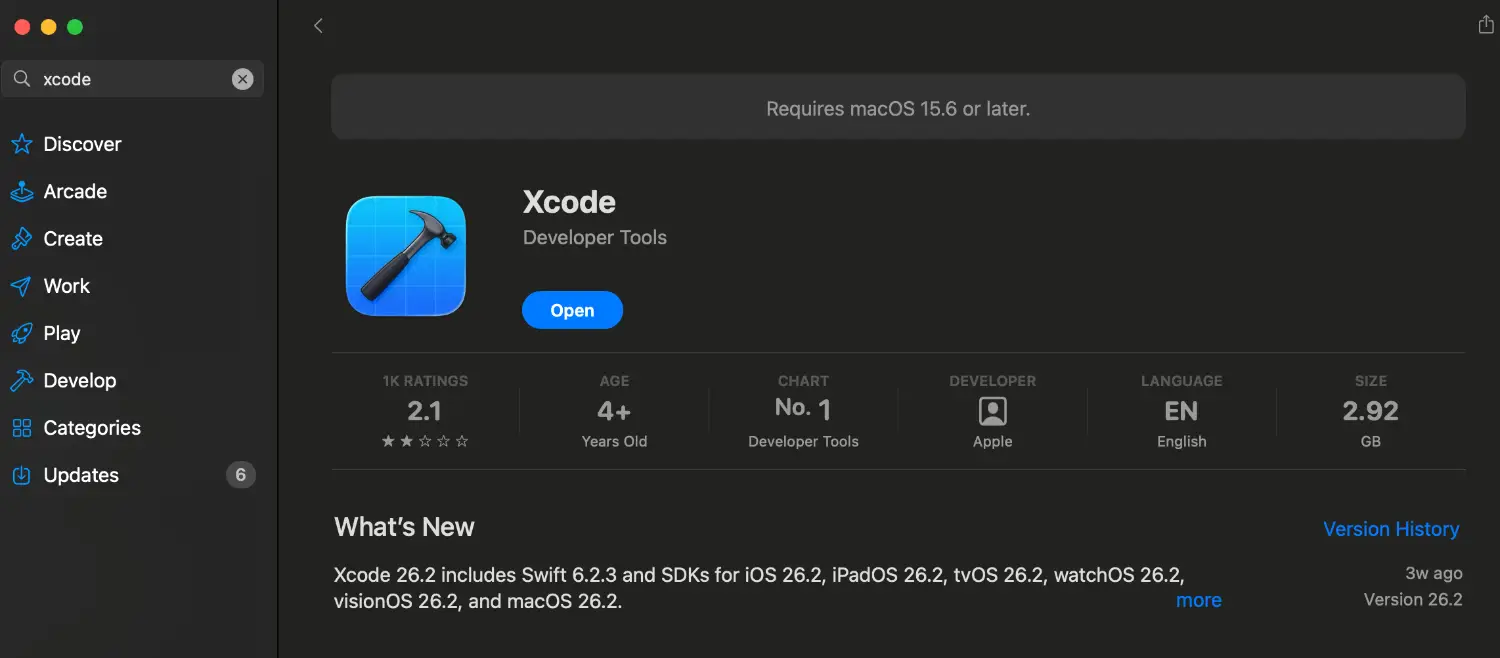
Task: Click the Categories grid icon
Action: (x=21, y=429)
